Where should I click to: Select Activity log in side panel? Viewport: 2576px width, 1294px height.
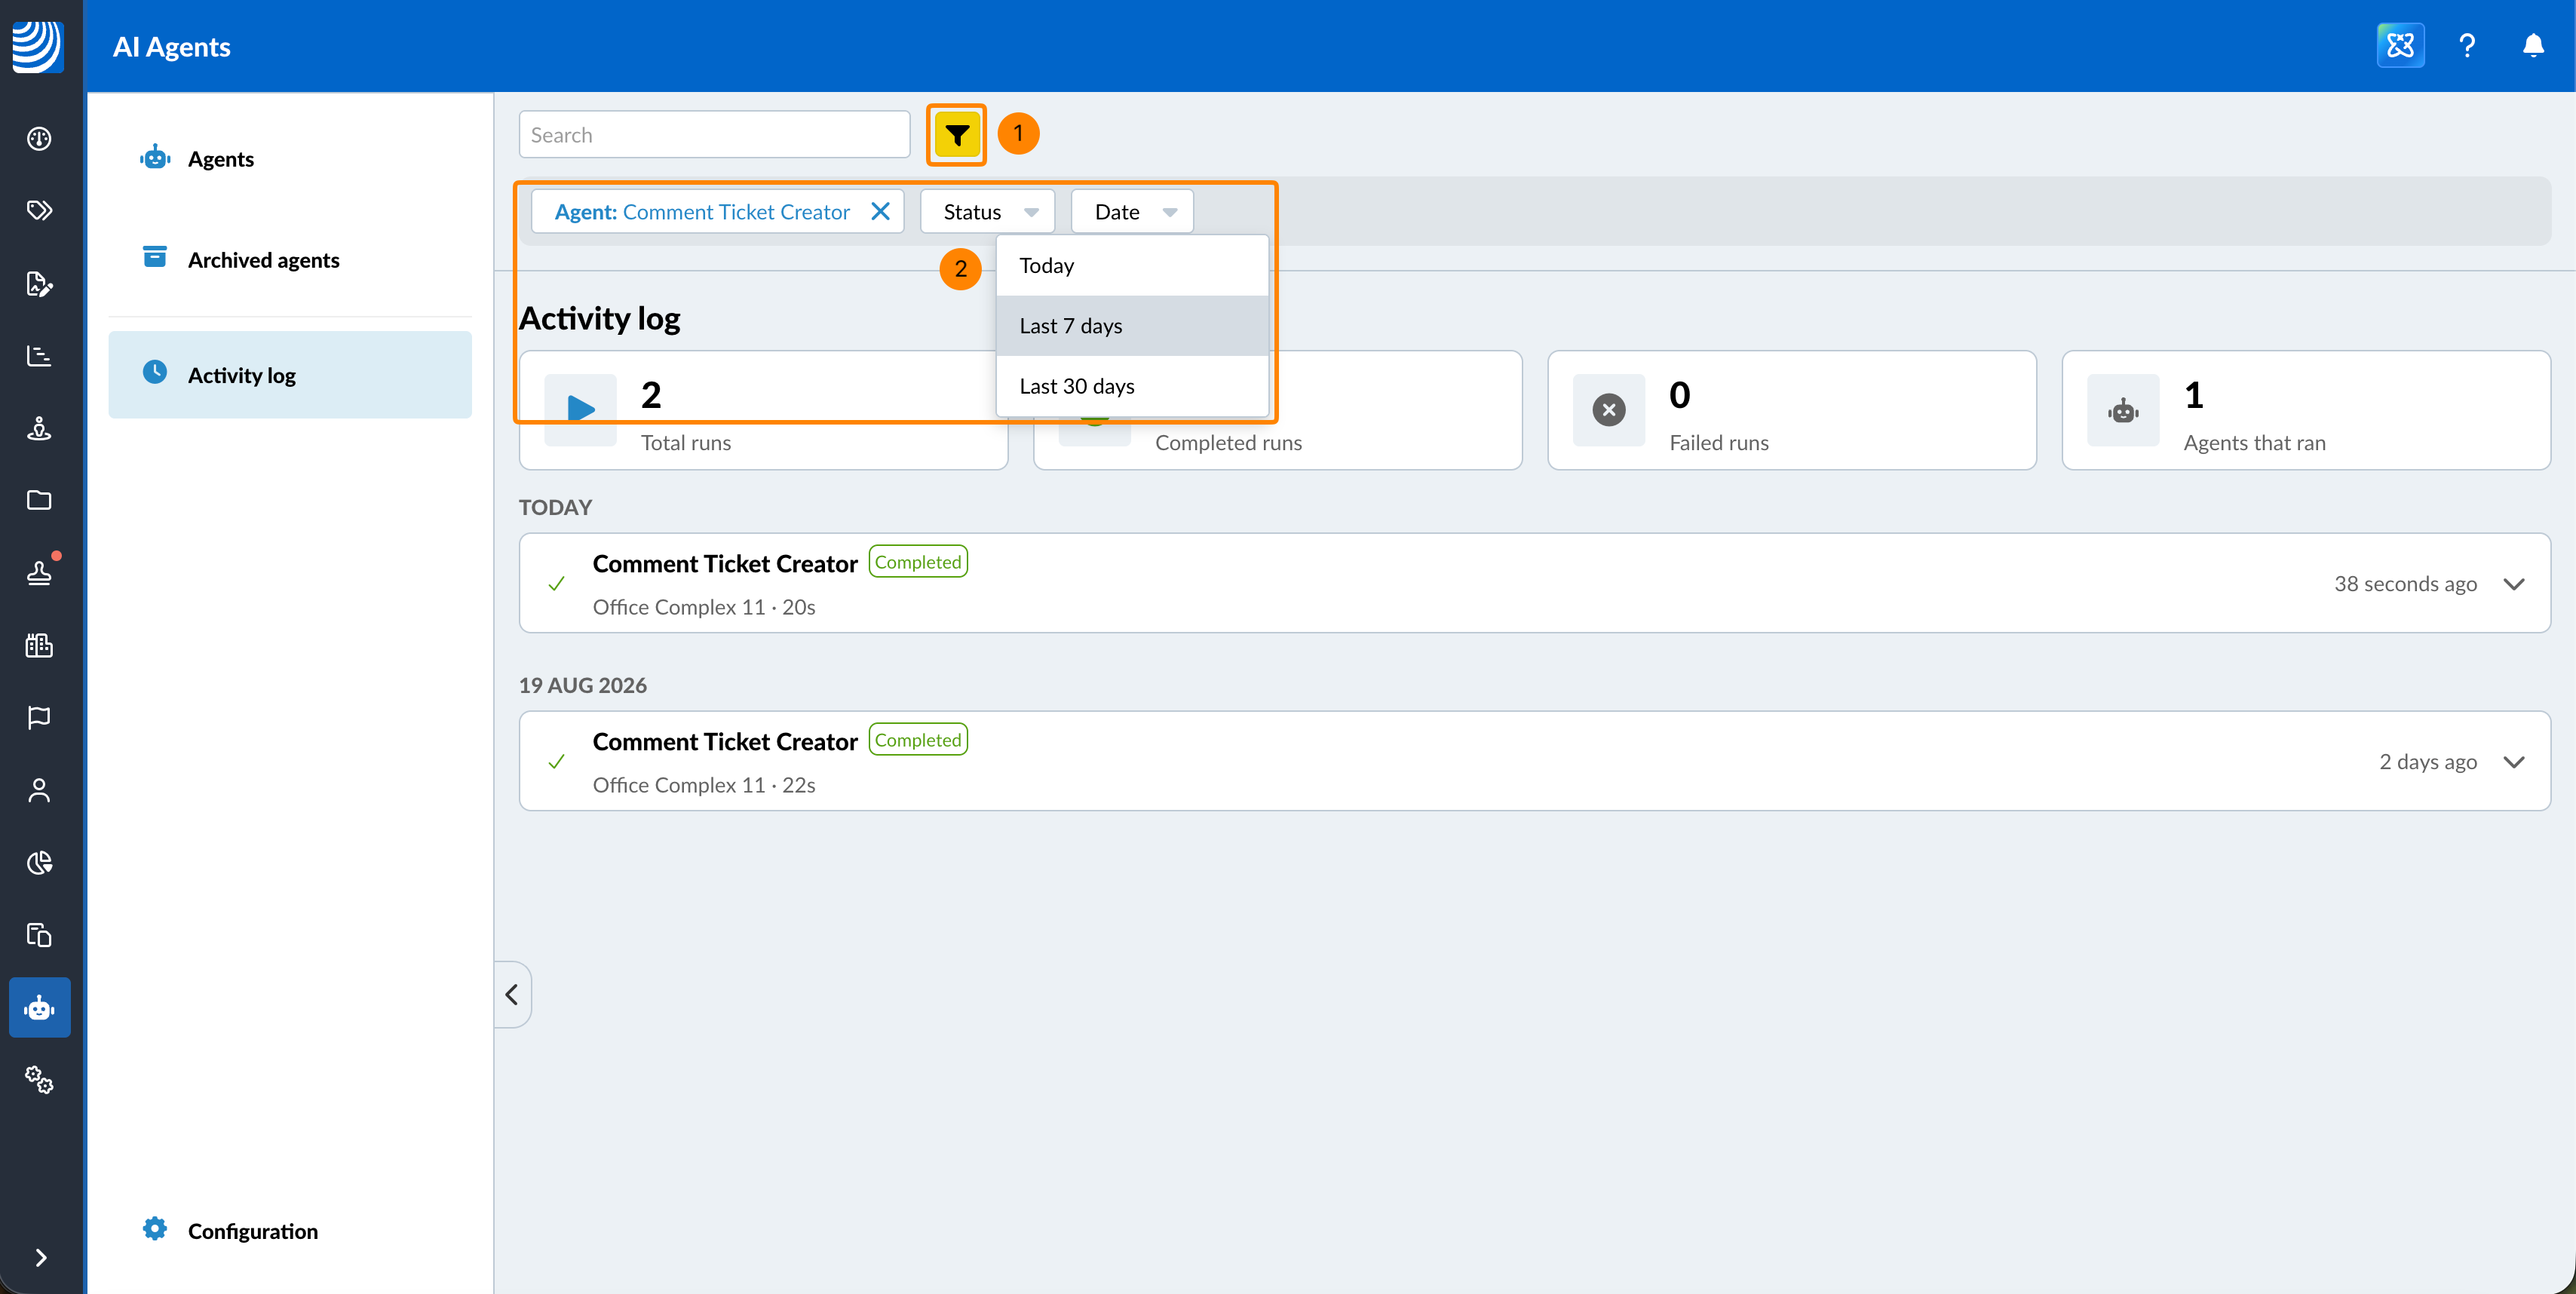pos(290,375)
